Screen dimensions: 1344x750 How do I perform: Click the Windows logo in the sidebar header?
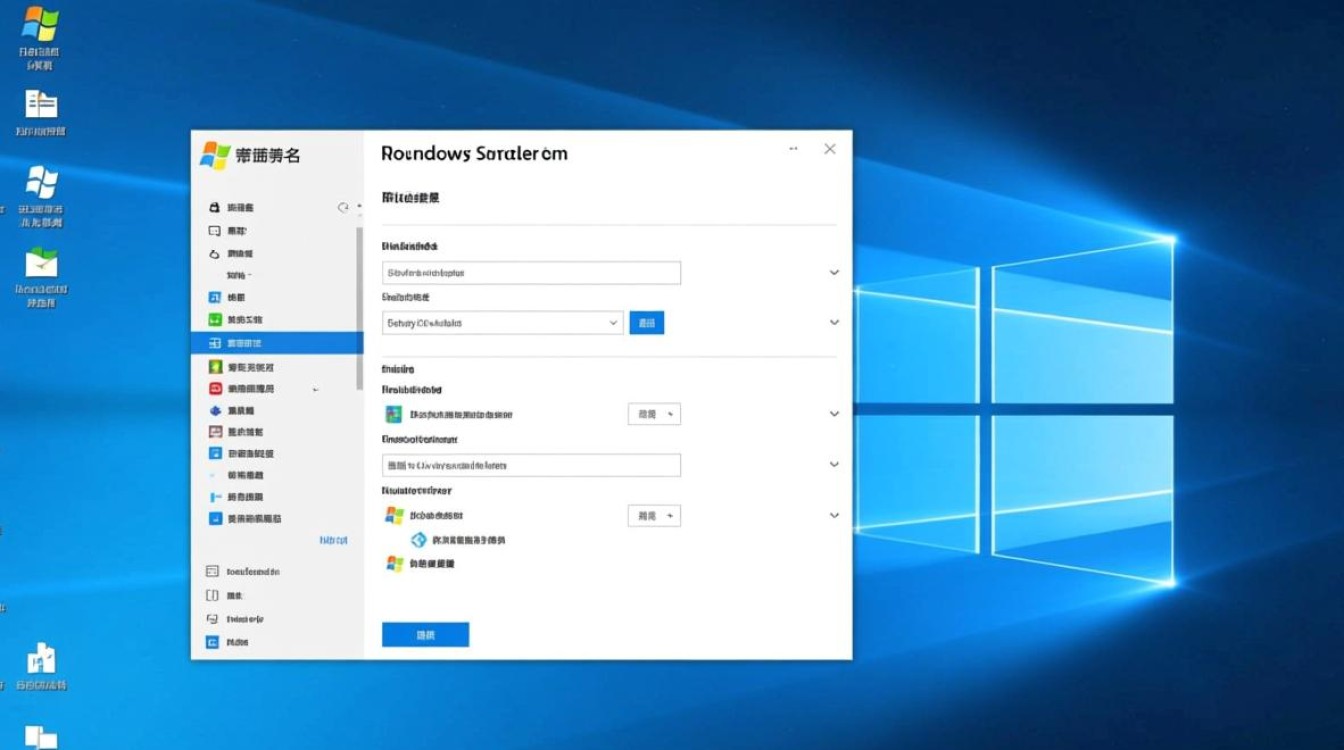pos(215,155)
